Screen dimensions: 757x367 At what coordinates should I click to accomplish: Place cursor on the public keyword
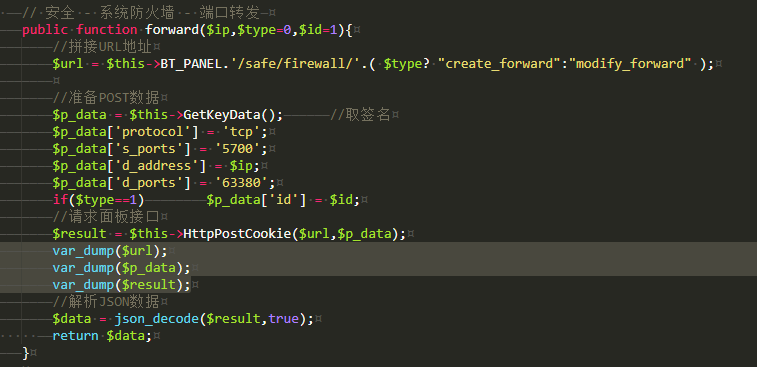pyautogui.click(x=45, y=30)
